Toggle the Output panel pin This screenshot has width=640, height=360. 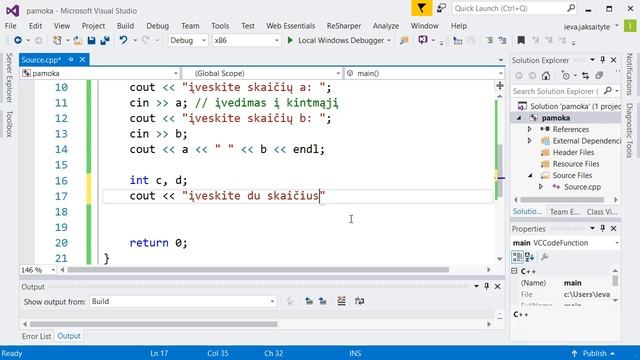(x=487, y=287)
